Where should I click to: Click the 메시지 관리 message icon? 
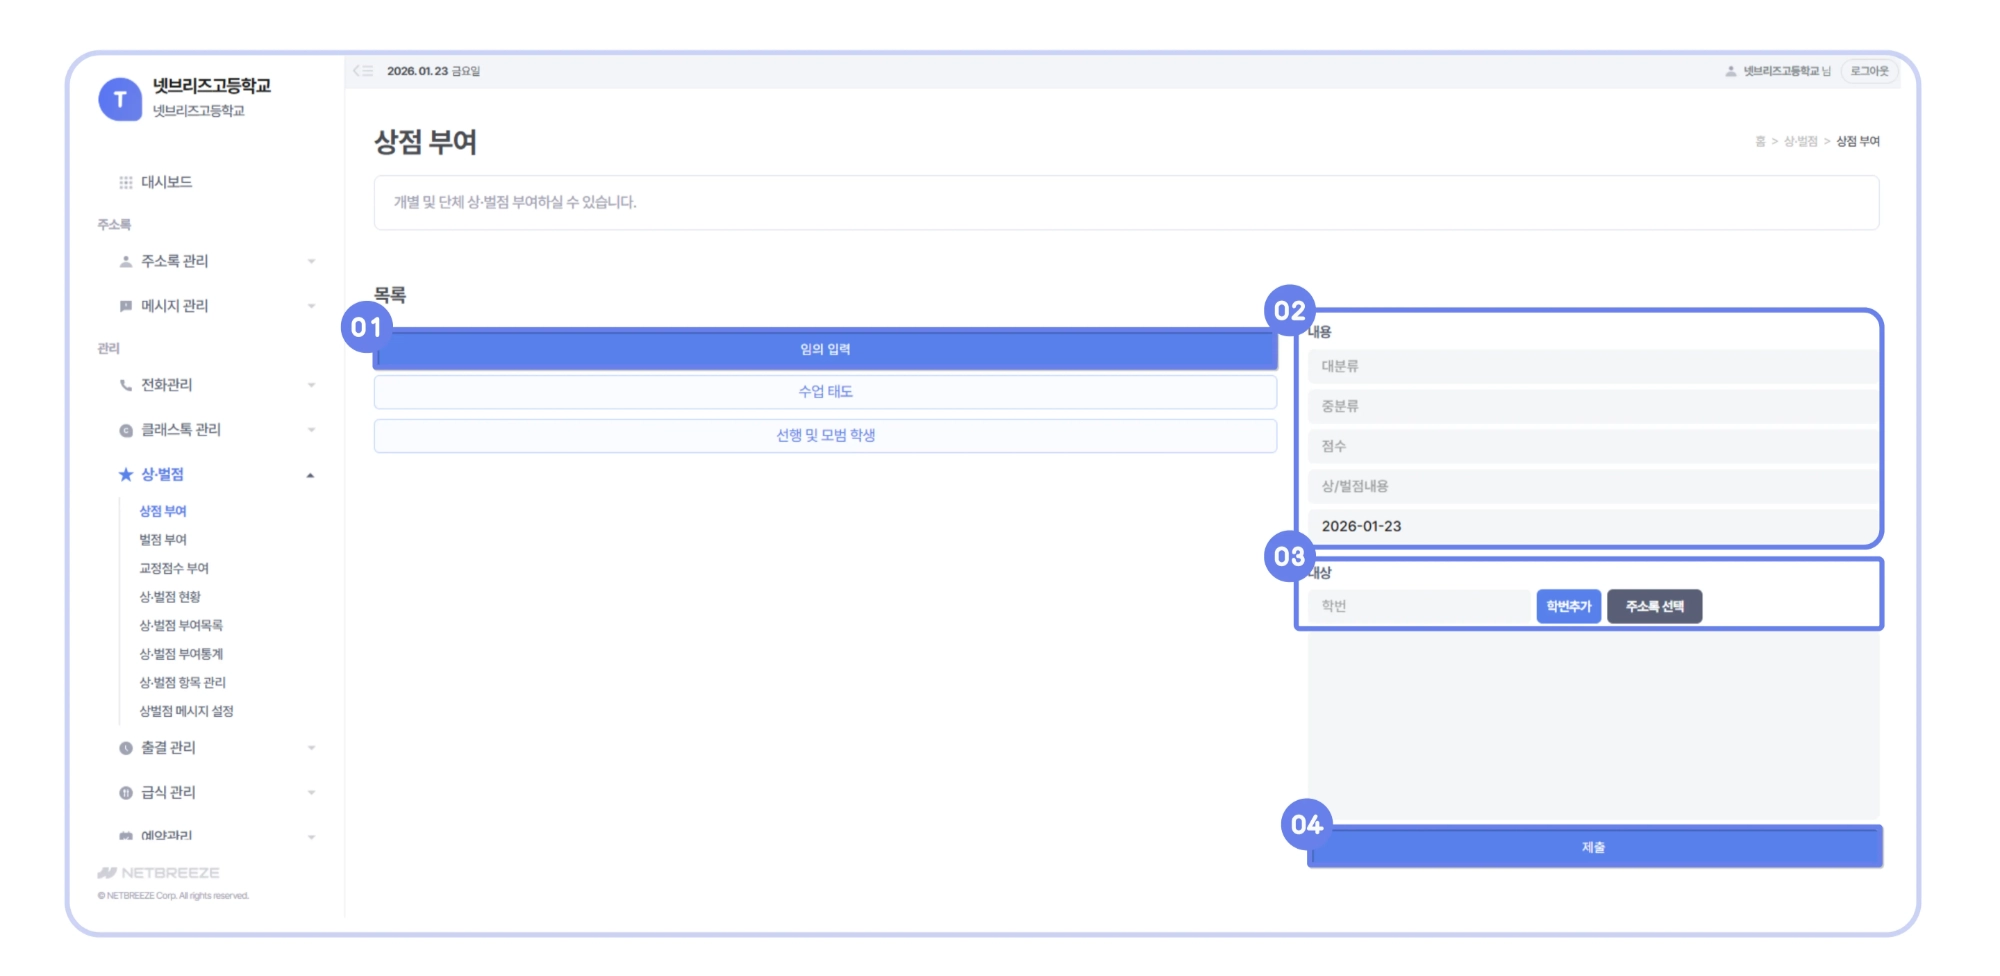pos(126,306)
